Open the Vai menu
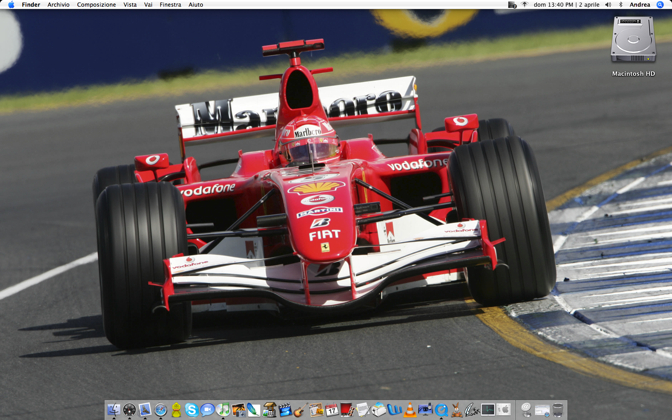The image size is (672, 420). [x=148, y=4]
